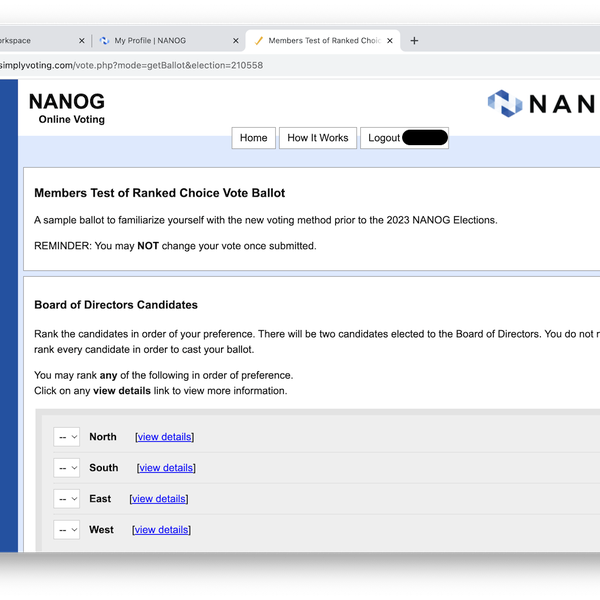
Task: Click the NANOG favicon on the My Profile tab
Action: [x=104, y=41]
